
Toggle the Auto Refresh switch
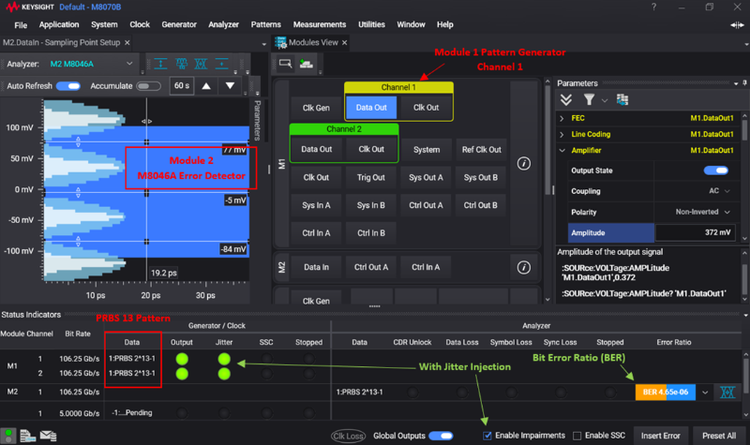point(68,86)
